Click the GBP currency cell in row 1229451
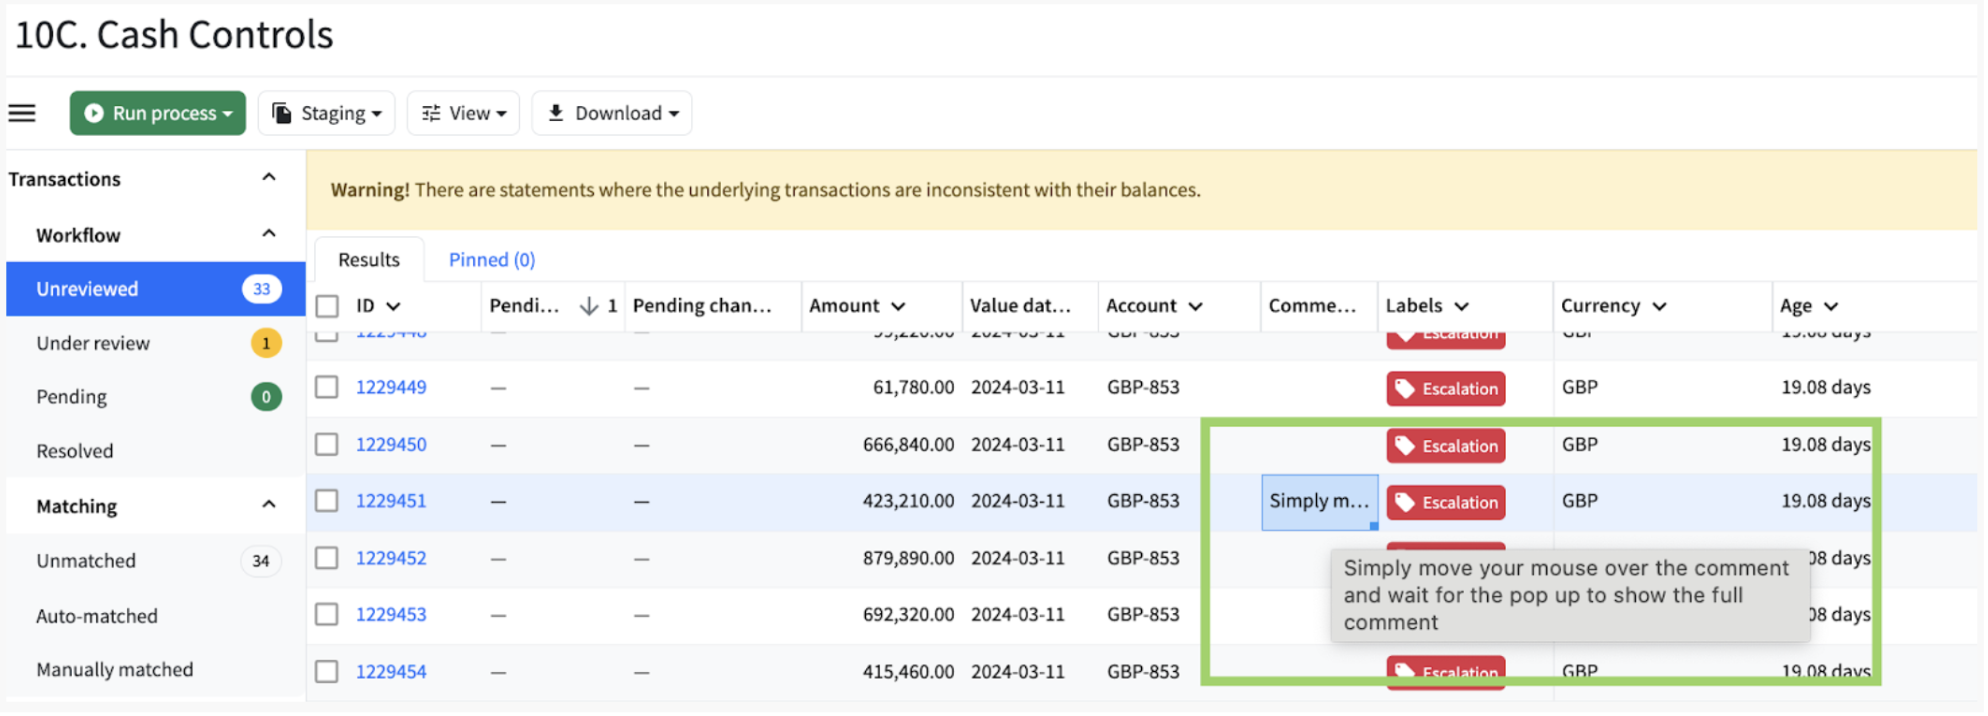This screenshot has width=1988, height=716. coord(1580,500)
